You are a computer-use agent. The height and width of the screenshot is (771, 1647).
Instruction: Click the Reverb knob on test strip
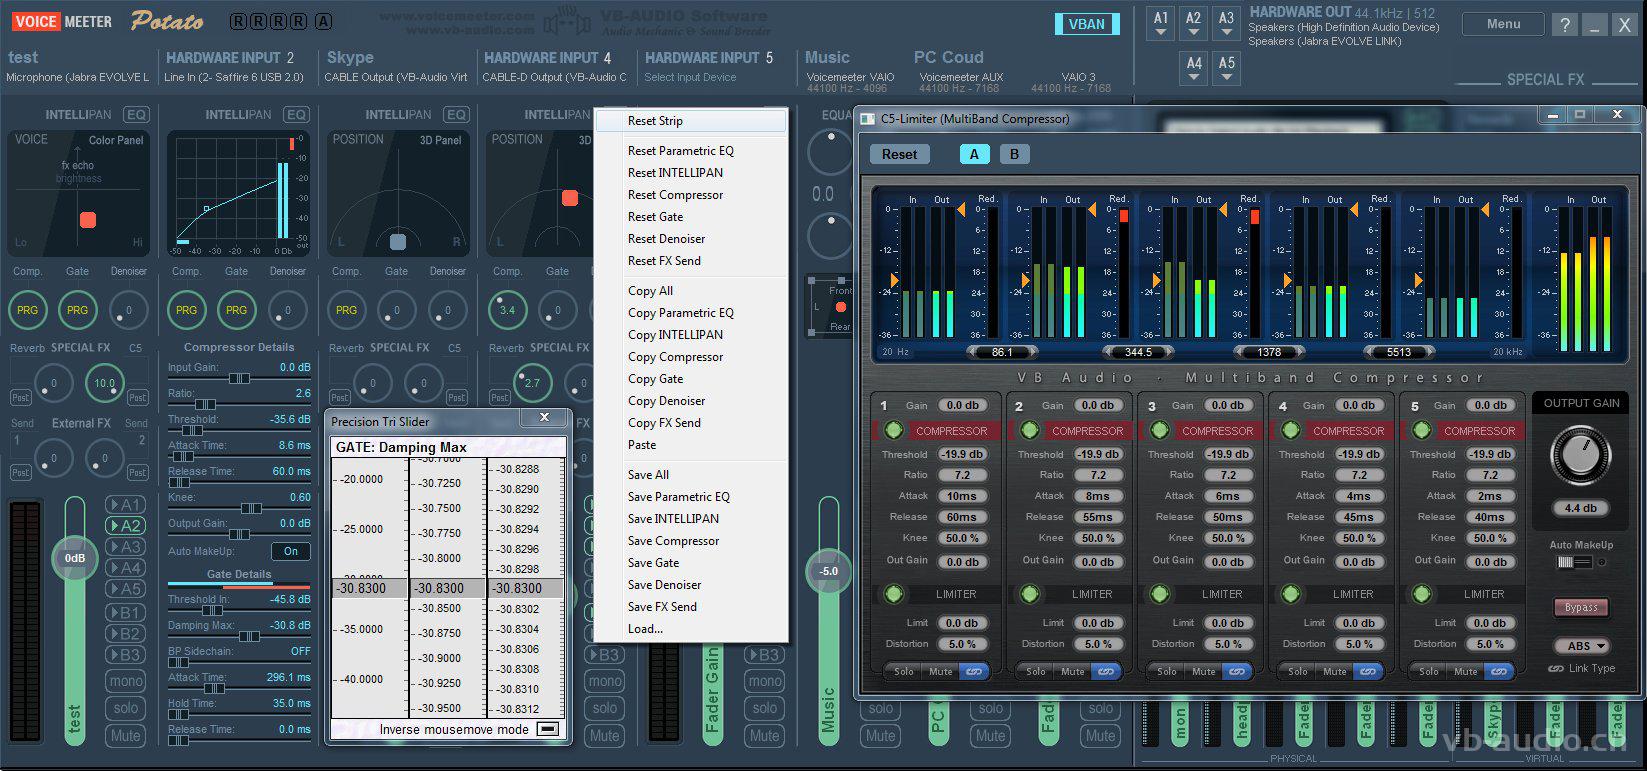[x=53, y=383]
